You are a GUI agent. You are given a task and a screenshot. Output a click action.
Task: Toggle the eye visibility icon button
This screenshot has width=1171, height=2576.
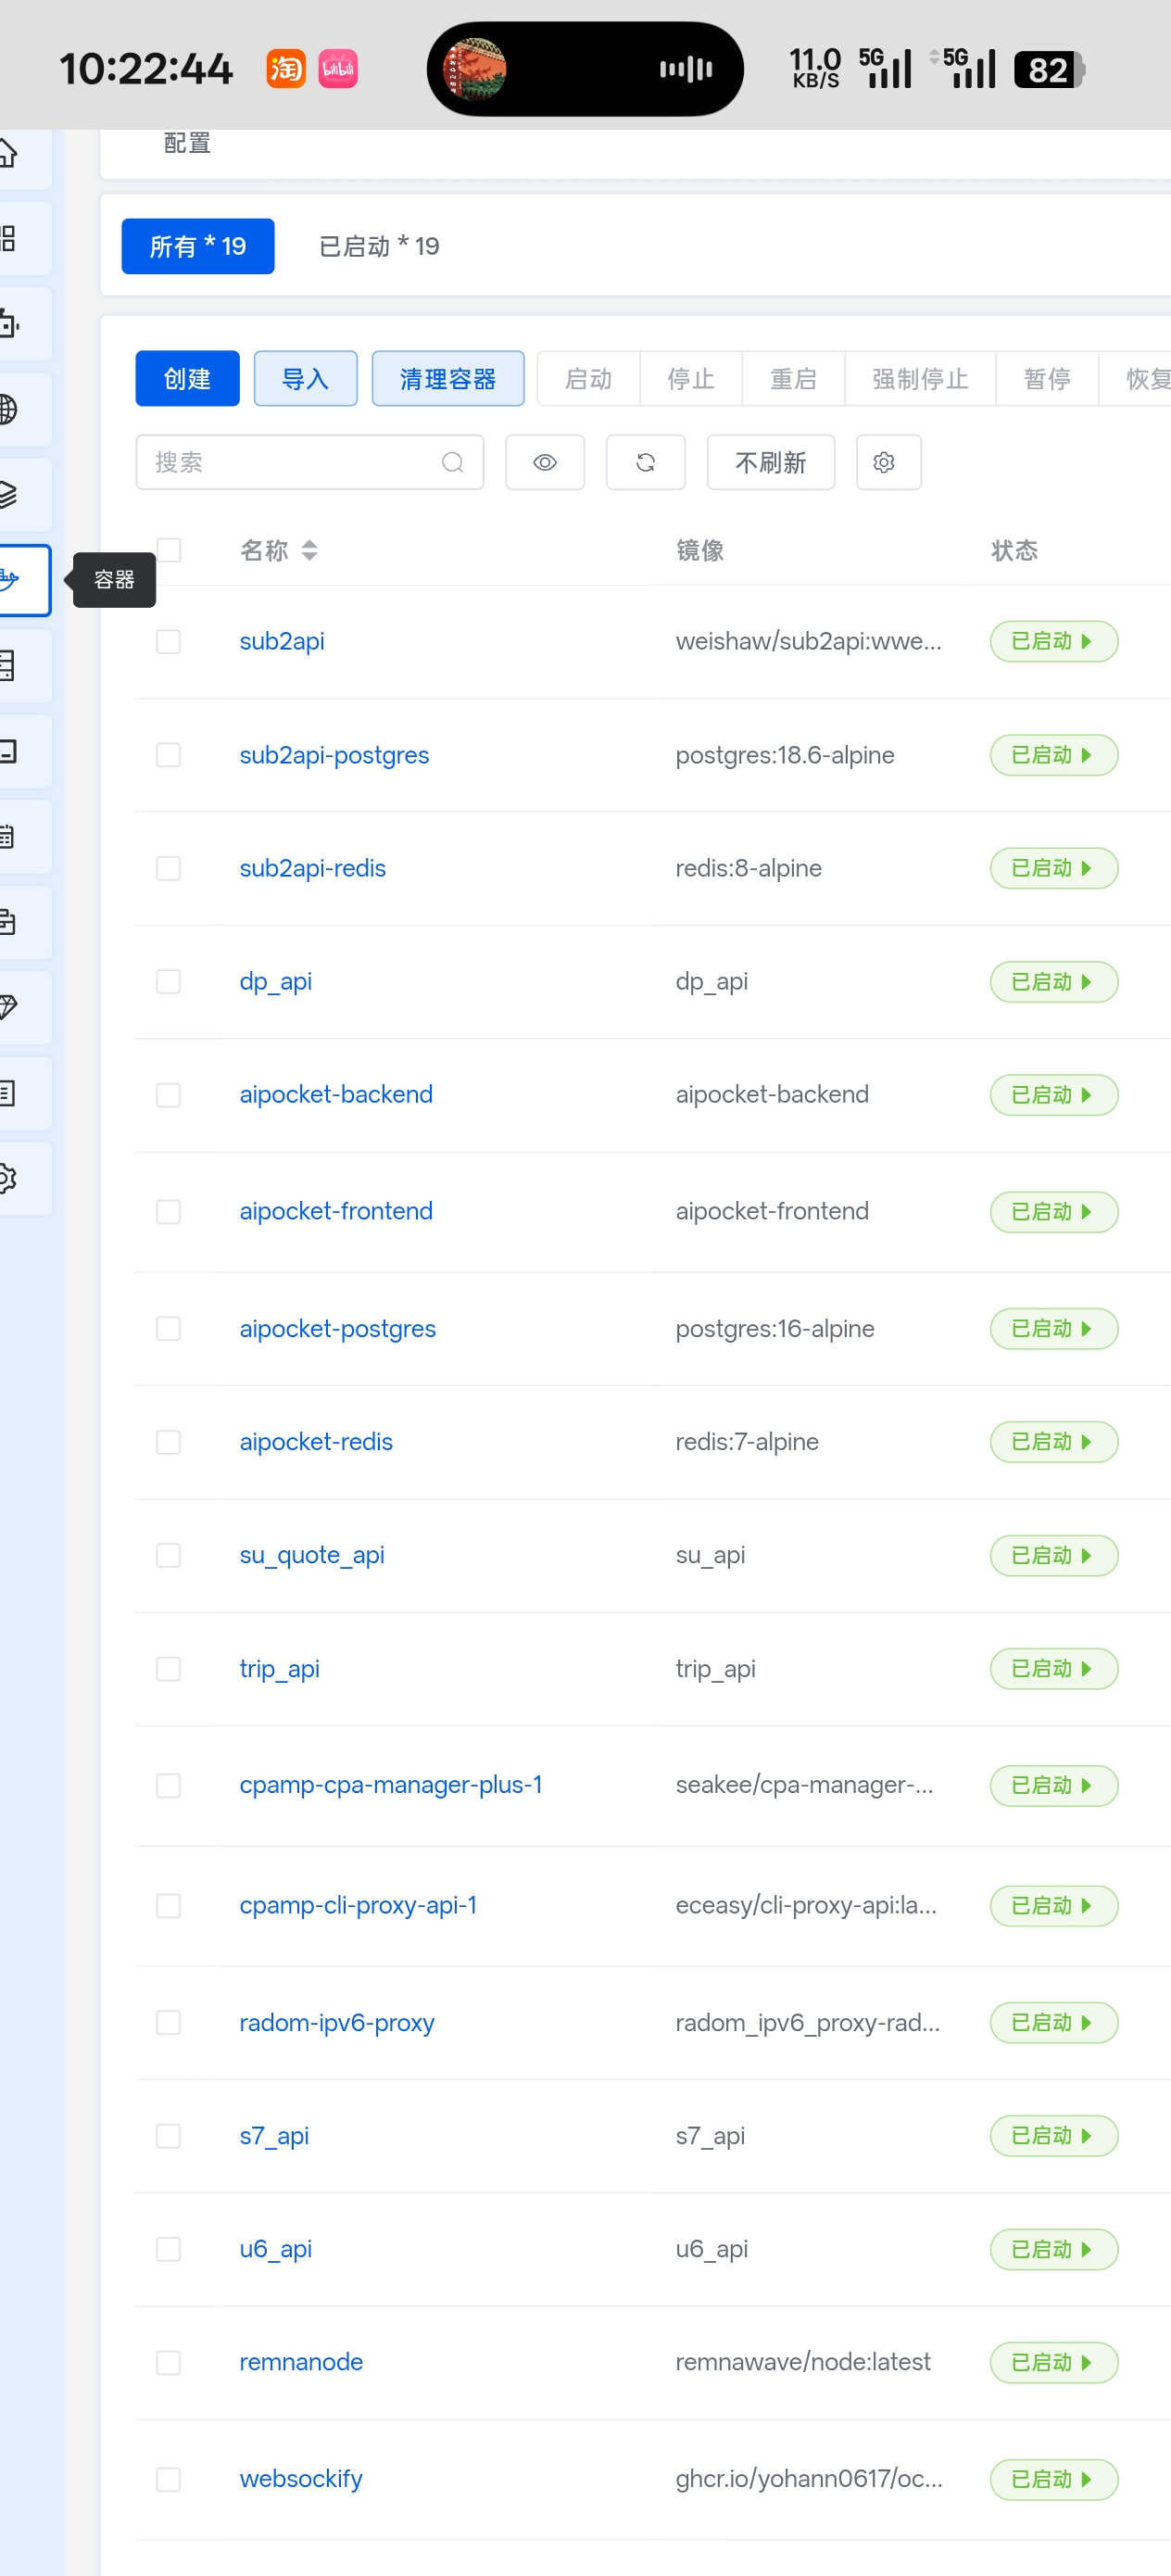[544, 462]
